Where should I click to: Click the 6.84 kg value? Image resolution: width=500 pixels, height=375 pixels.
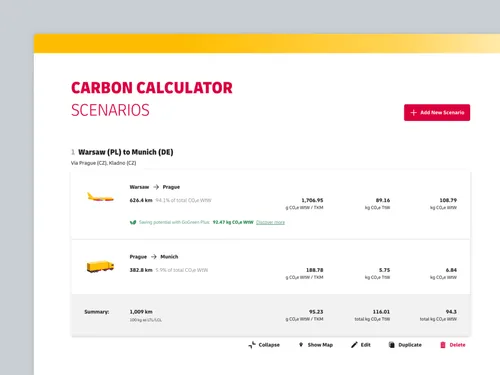click(x=451, y=270)
